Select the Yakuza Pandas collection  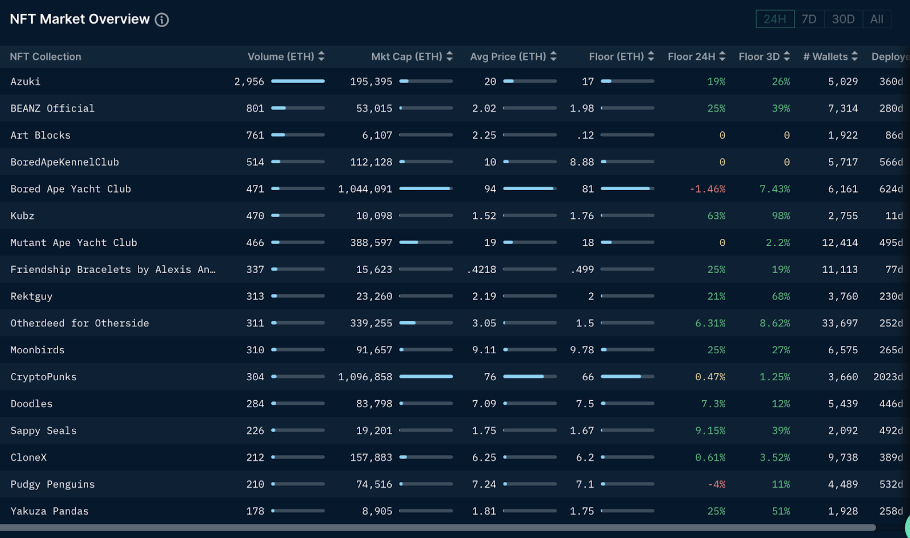pyautogui.click(x=49, y=511)
